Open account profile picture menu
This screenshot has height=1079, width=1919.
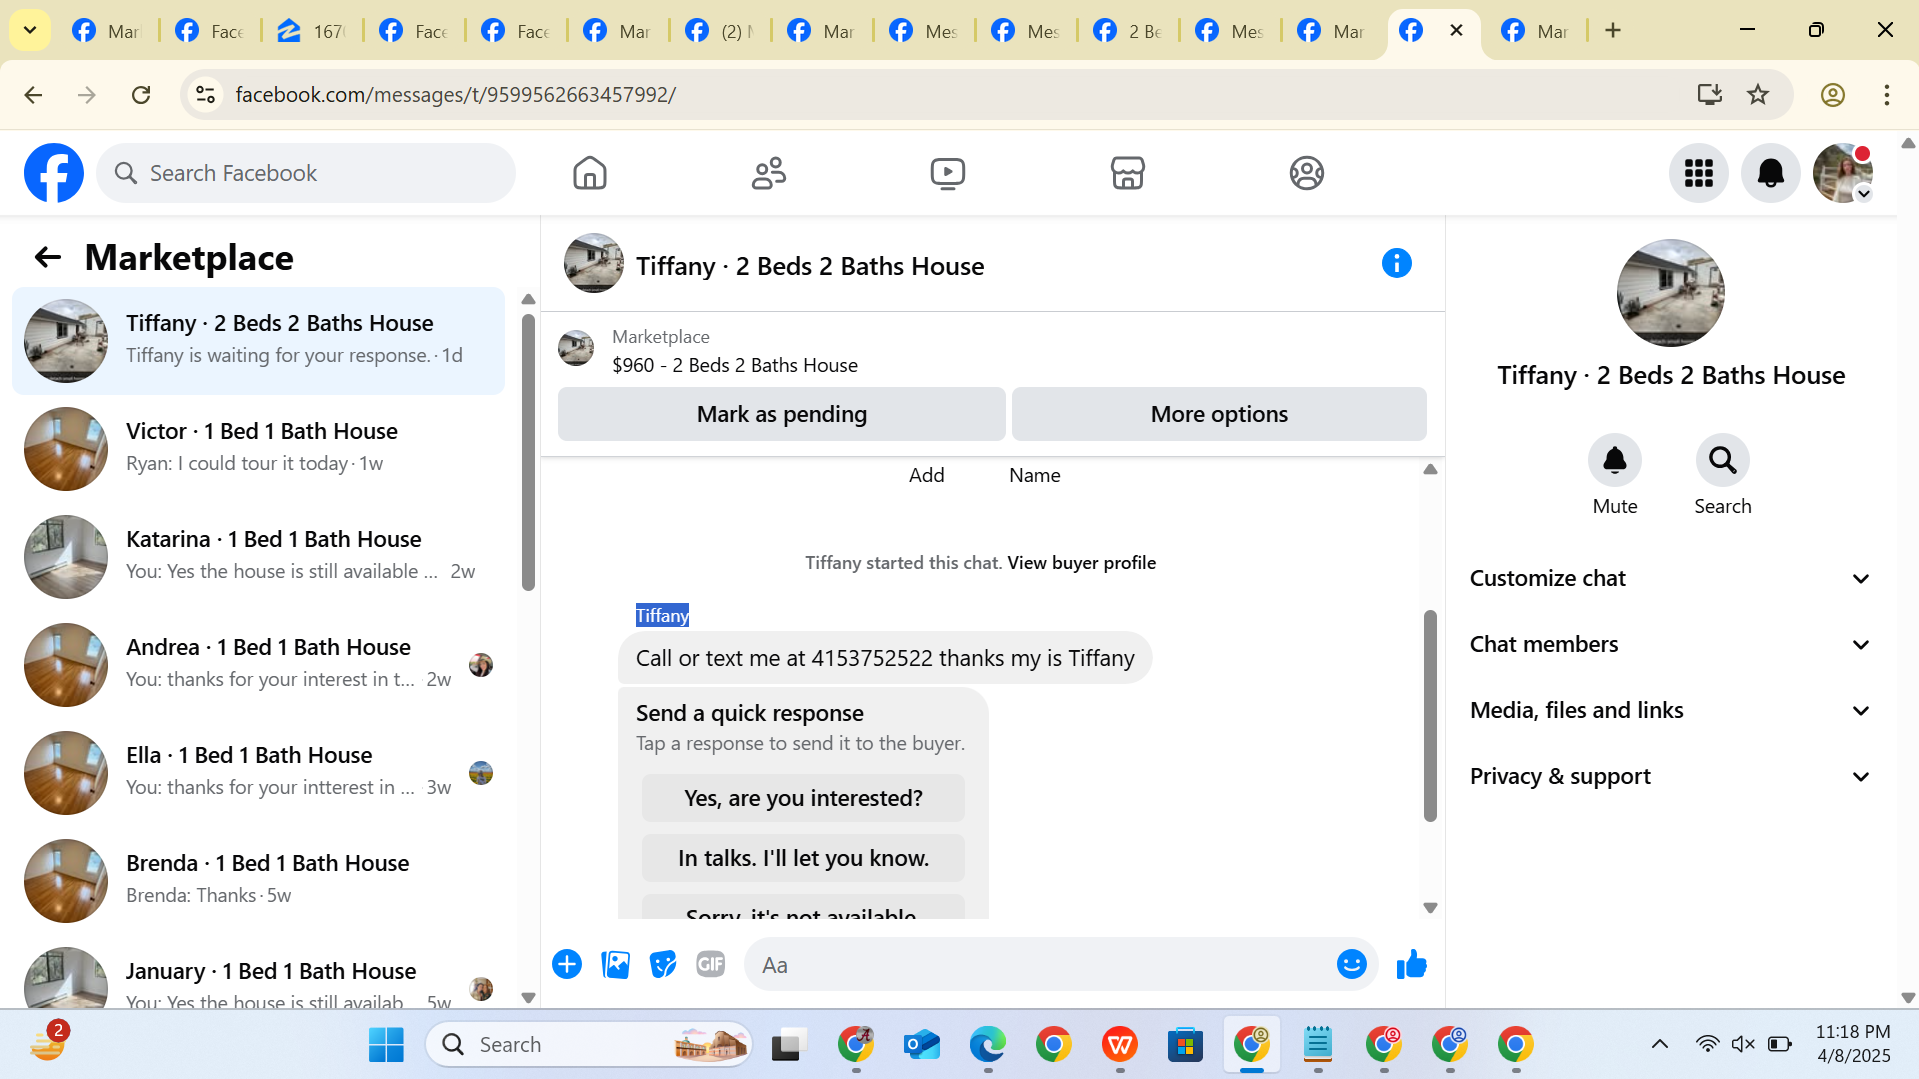[1842, 173]
